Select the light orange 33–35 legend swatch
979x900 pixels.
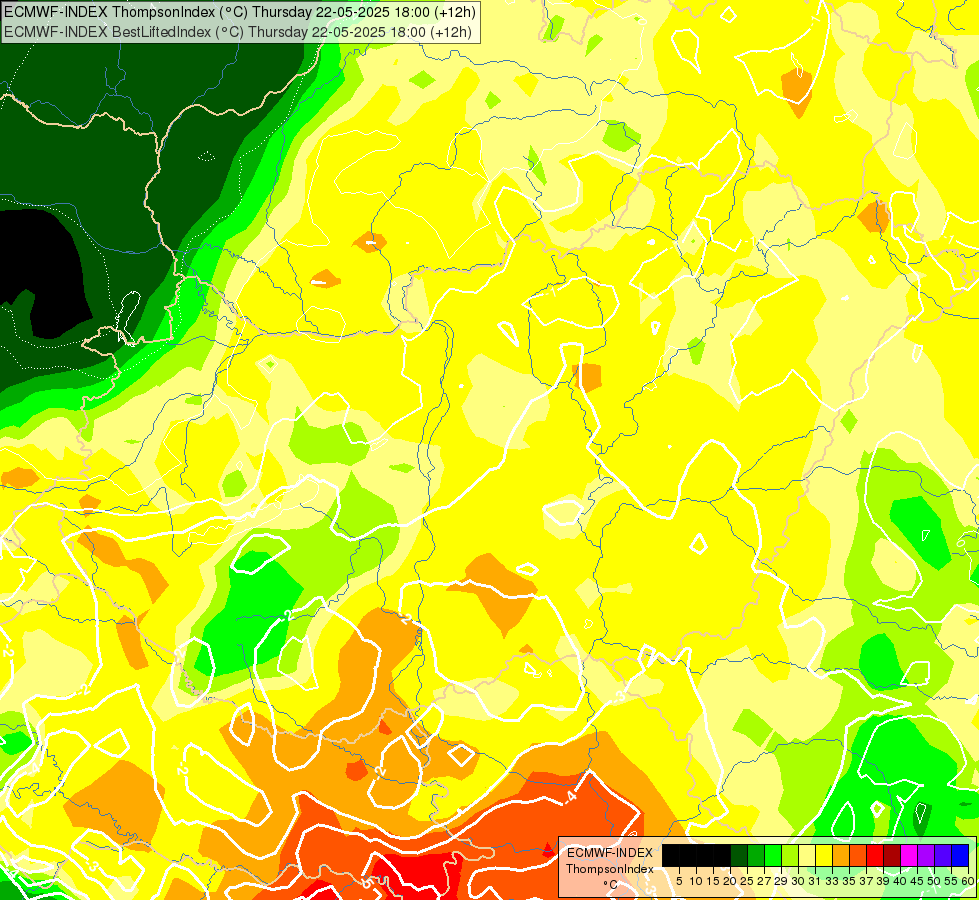841,855
